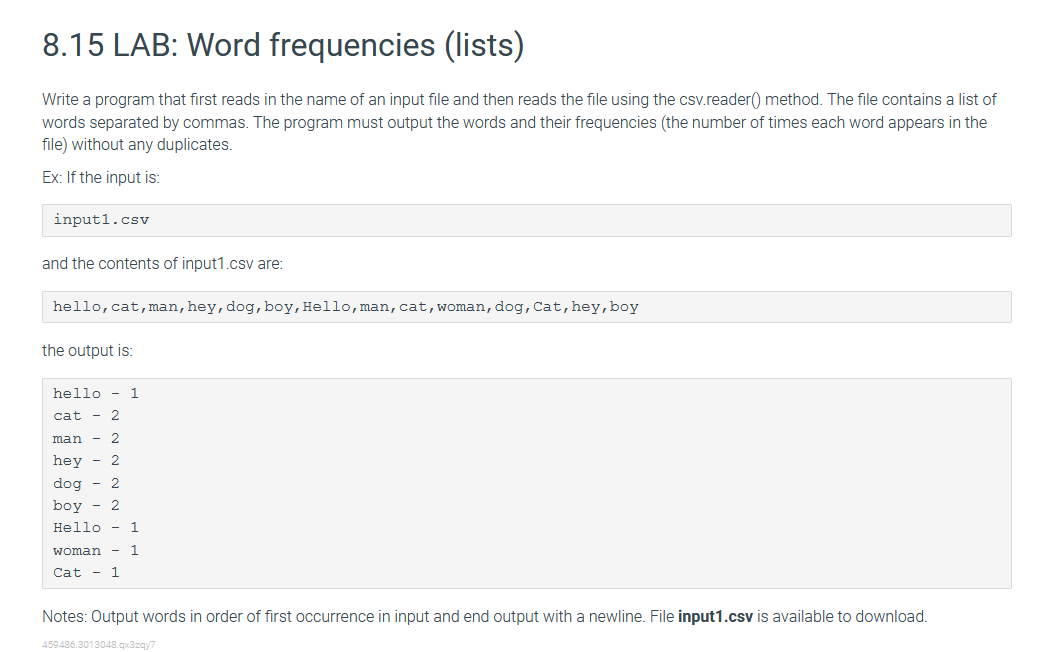Click the comma-separated words code box
This screenshot has height=652, width=1041.
526,307
